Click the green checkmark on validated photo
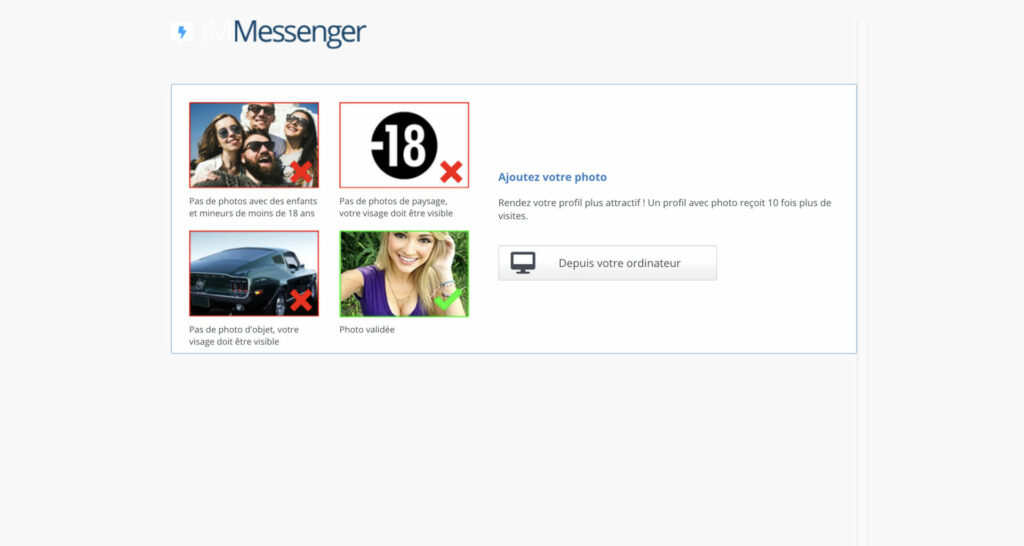Viewport: 1024px width, 546px height. point(449,299)
